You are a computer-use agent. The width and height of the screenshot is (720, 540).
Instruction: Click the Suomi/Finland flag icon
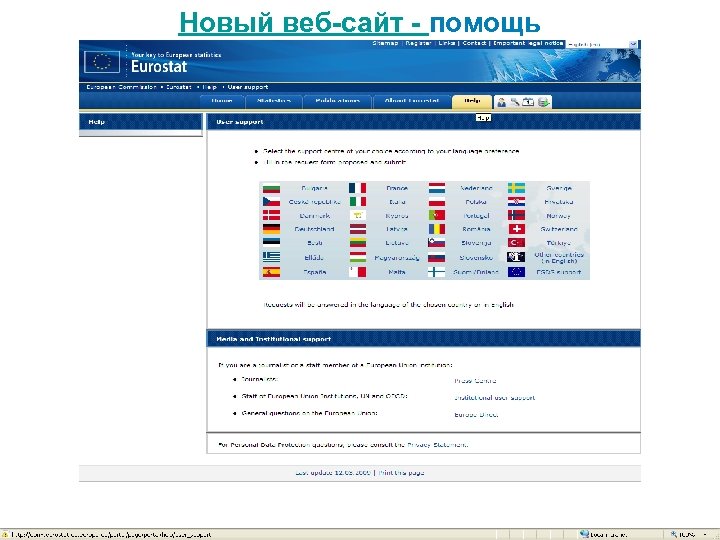coord(437,272)
